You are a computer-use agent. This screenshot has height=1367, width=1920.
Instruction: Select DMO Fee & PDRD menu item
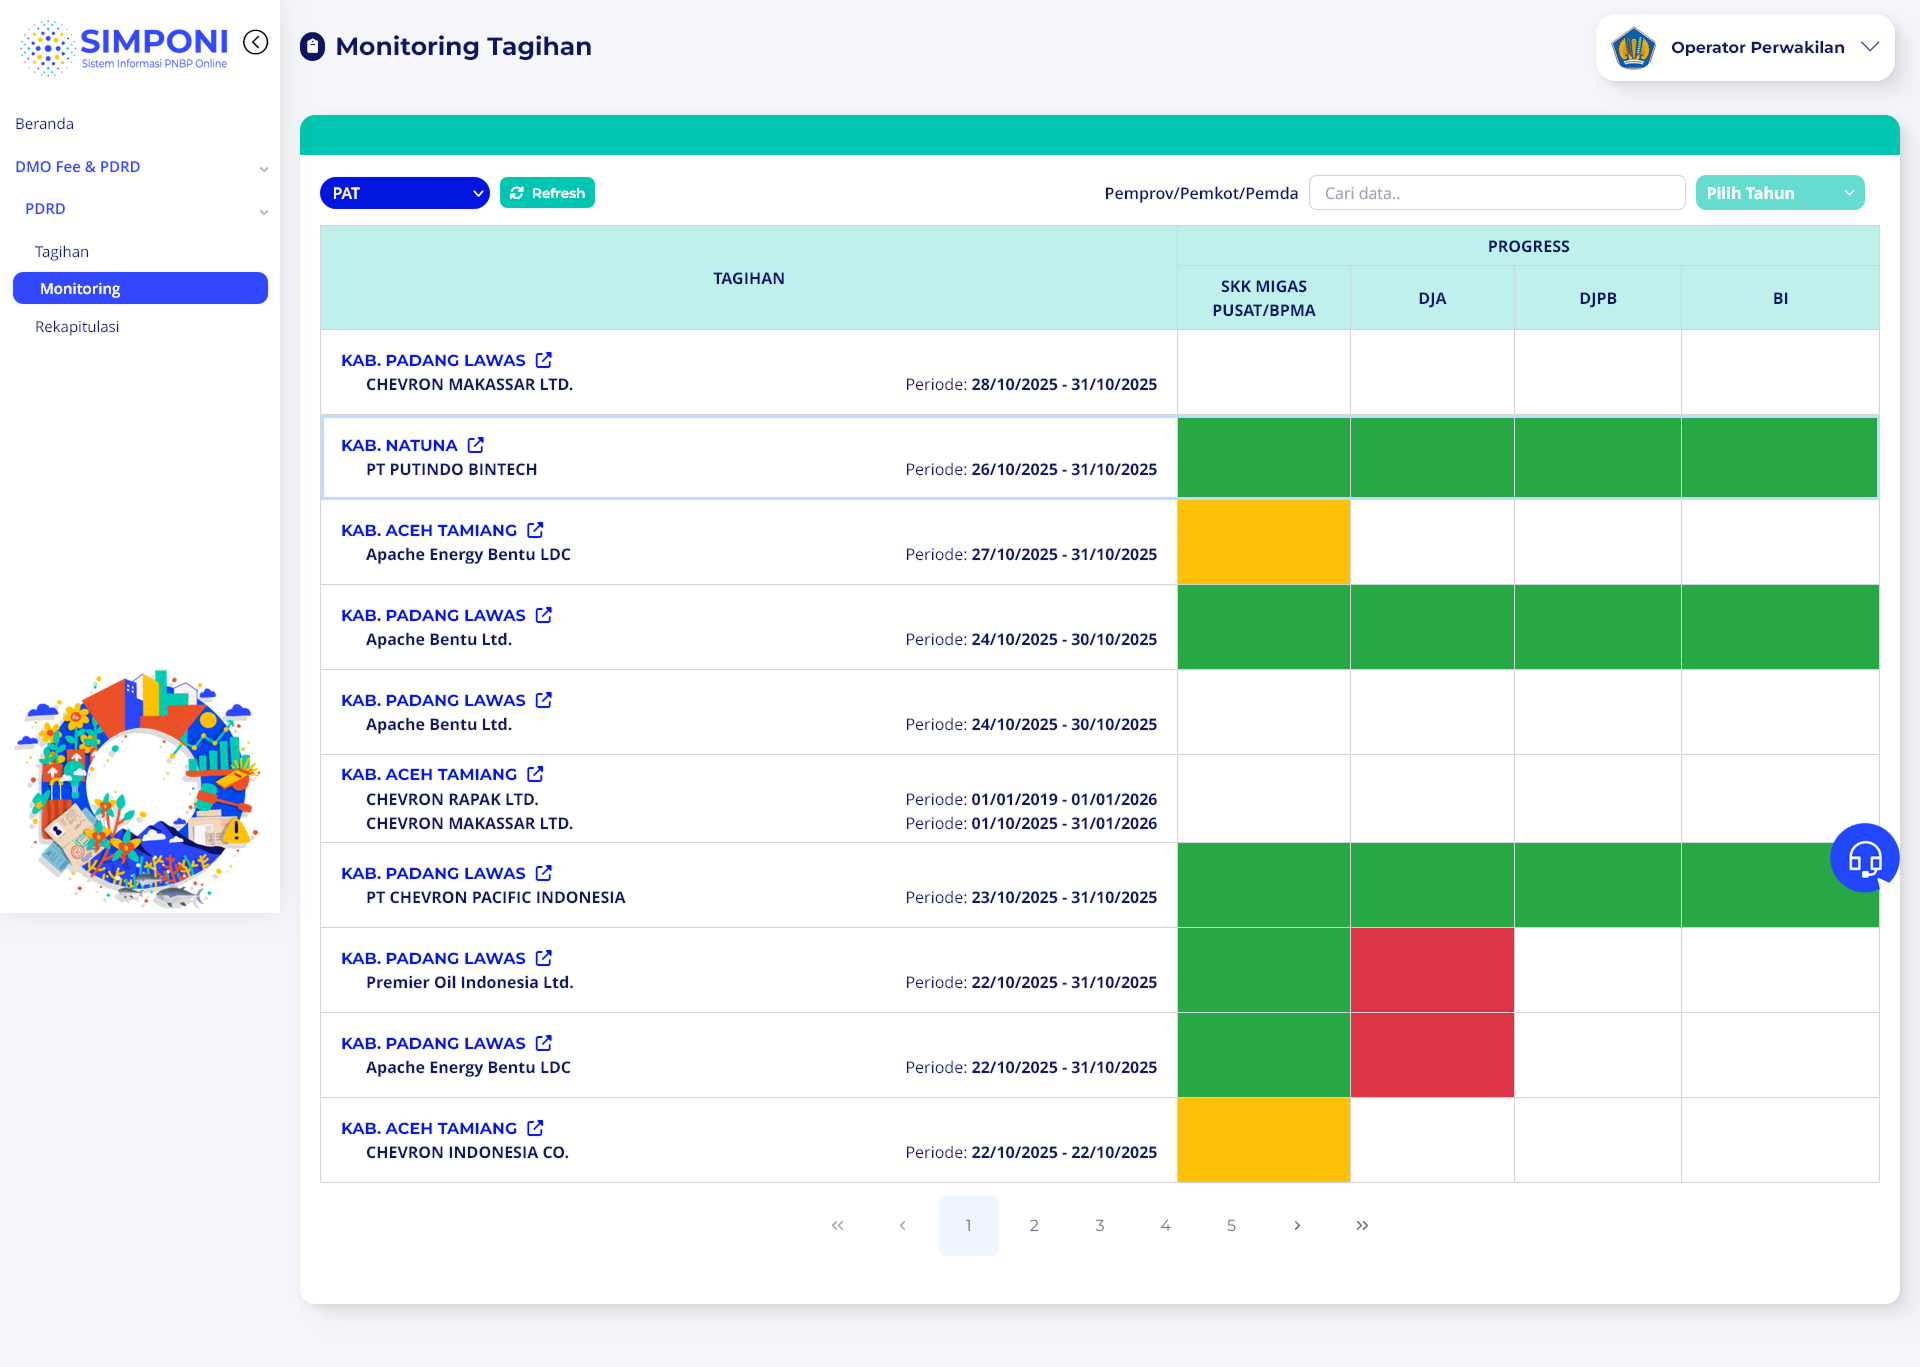click(x=78, y=167)
